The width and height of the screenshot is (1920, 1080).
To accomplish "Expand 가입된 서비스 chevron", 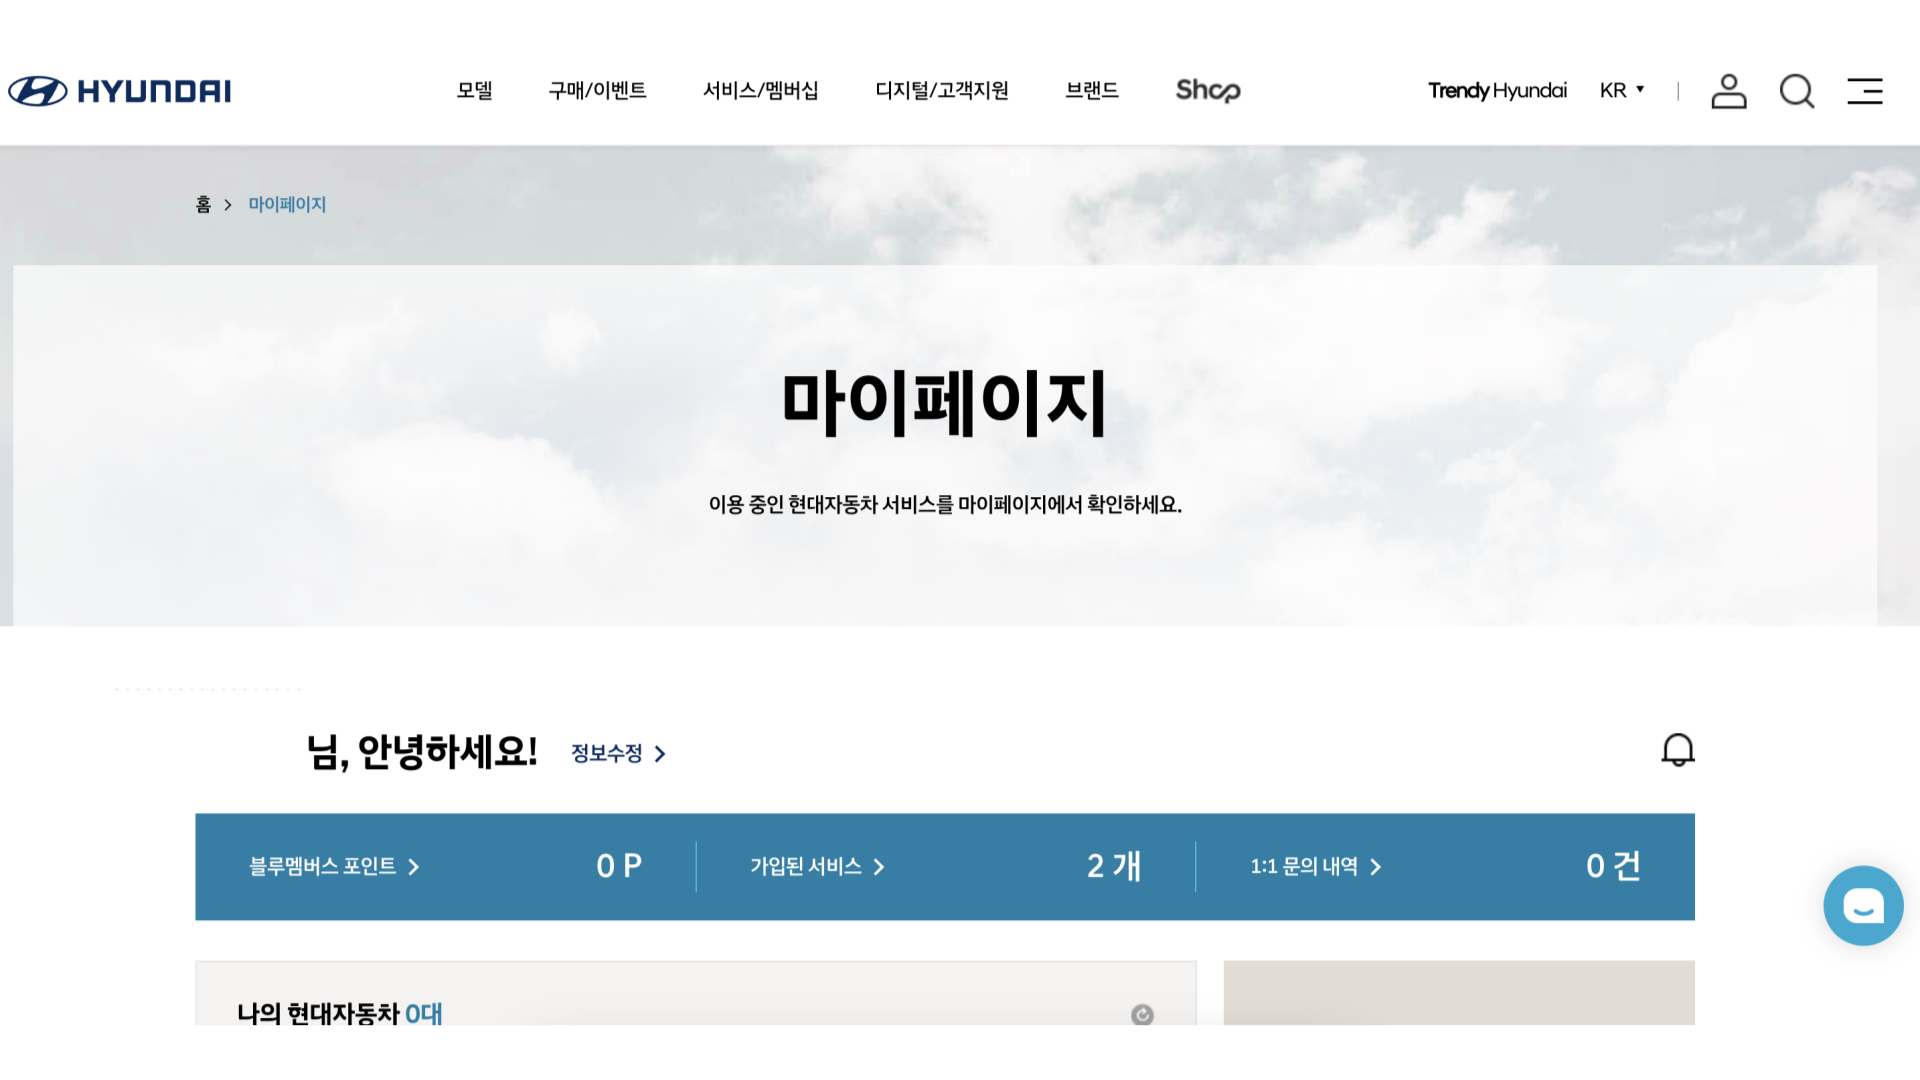I will (x=878, y=867).
